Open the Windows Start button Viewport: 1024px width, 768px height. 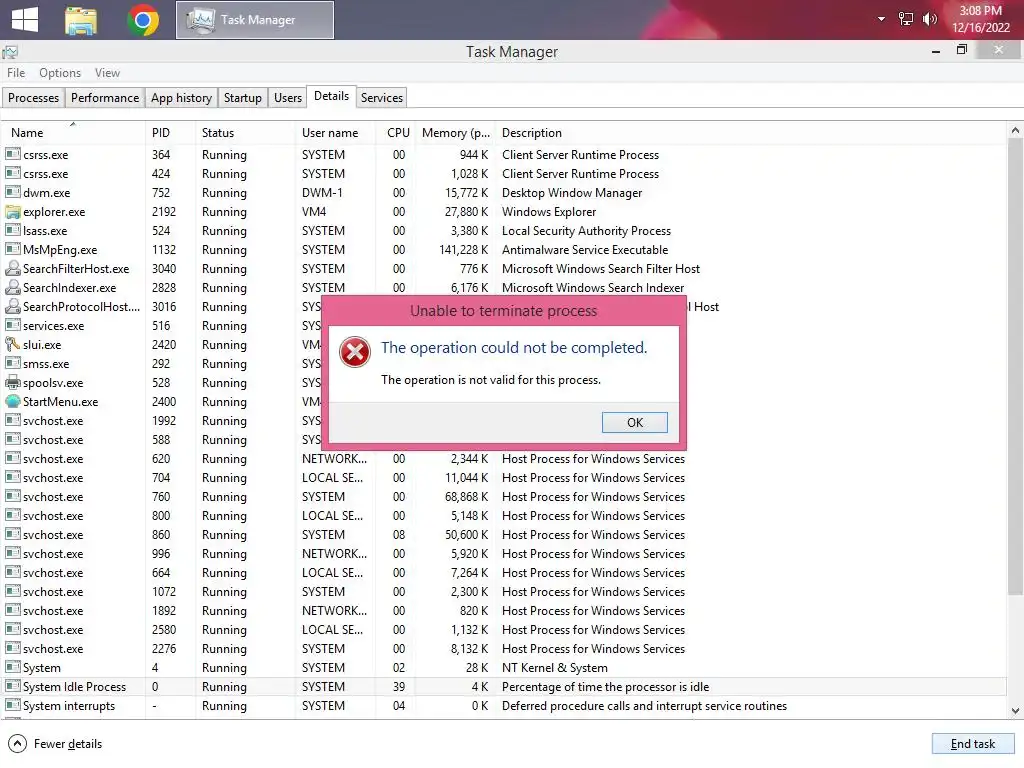pyautogui.click(x=25, y=20)
